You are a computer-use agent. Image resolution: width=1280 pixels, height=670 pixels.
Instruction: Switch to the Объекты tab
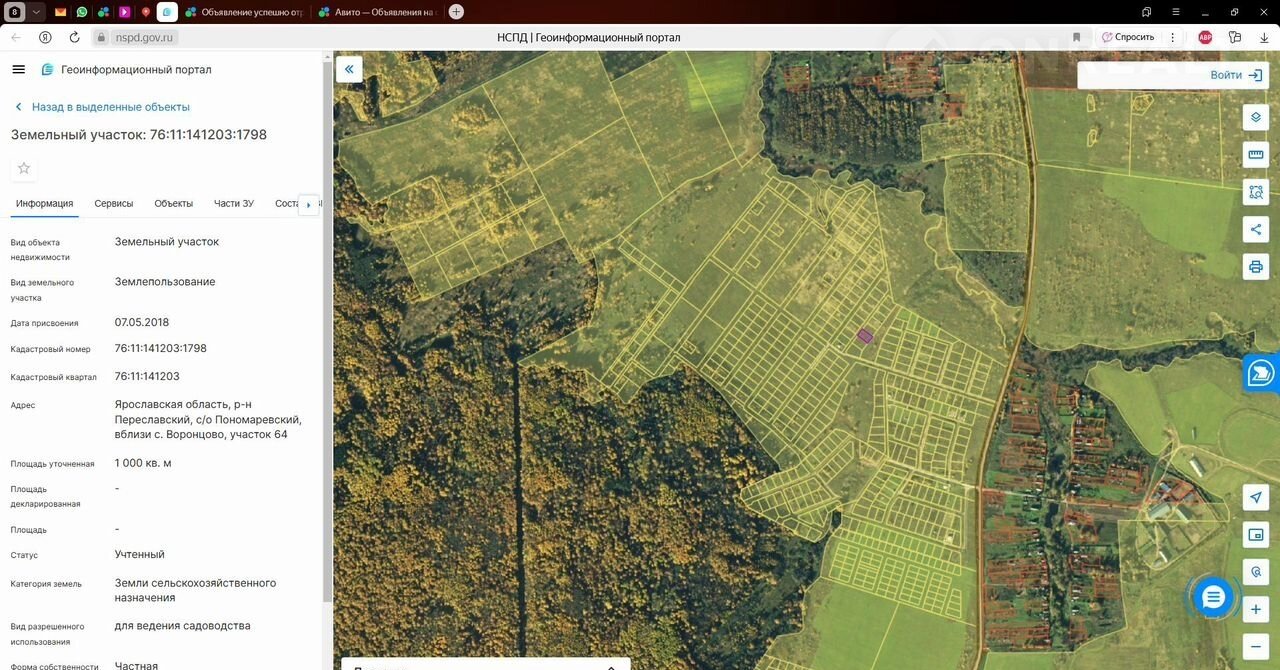pyautogui.click(x=174, y=204)
